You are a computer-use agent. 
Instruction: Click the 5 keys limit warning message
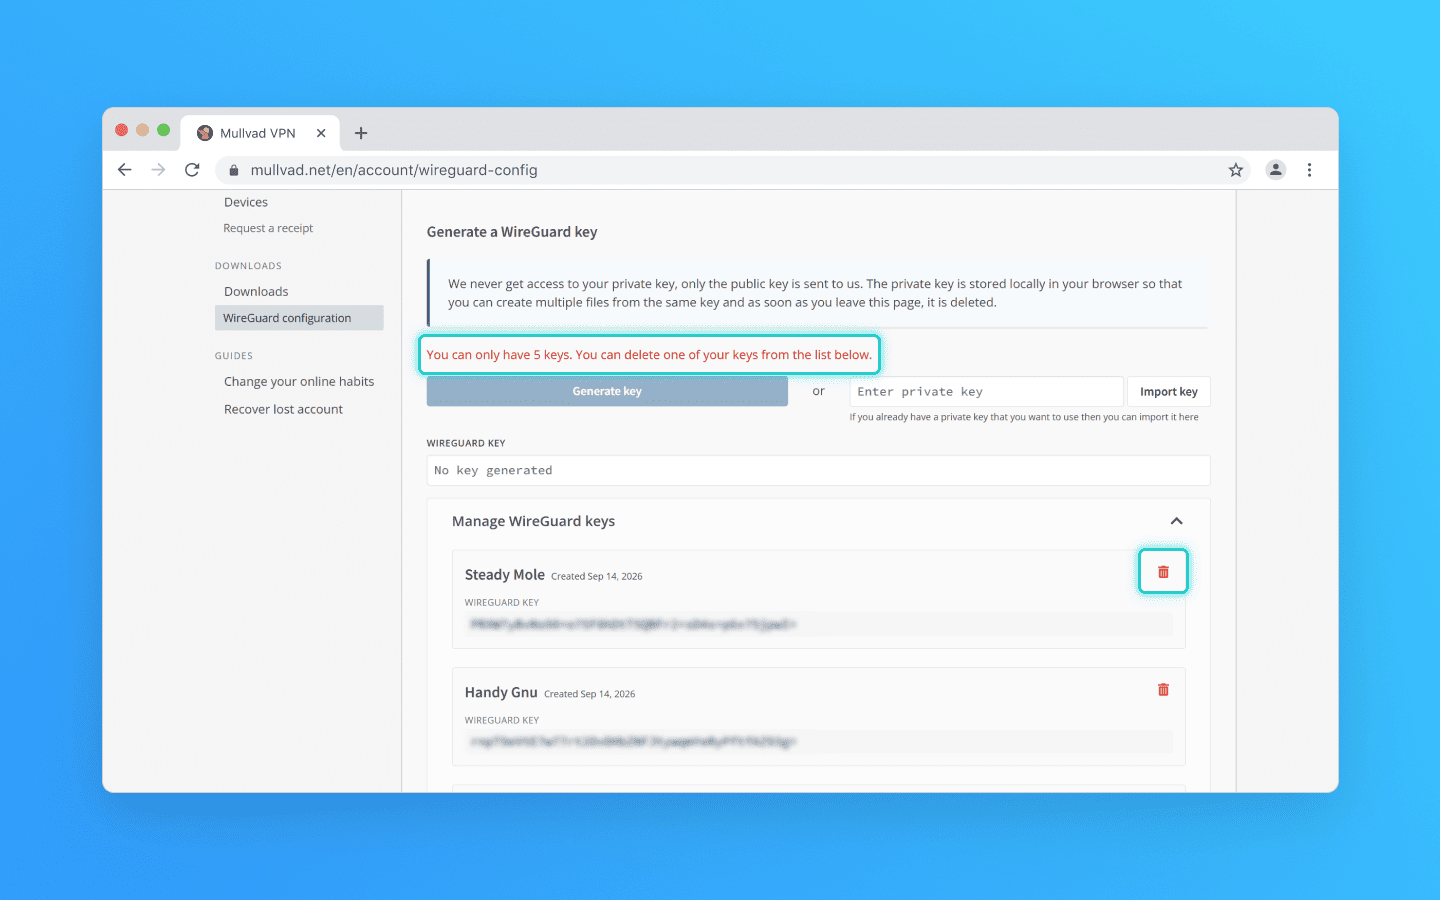(x=649, y=355)
